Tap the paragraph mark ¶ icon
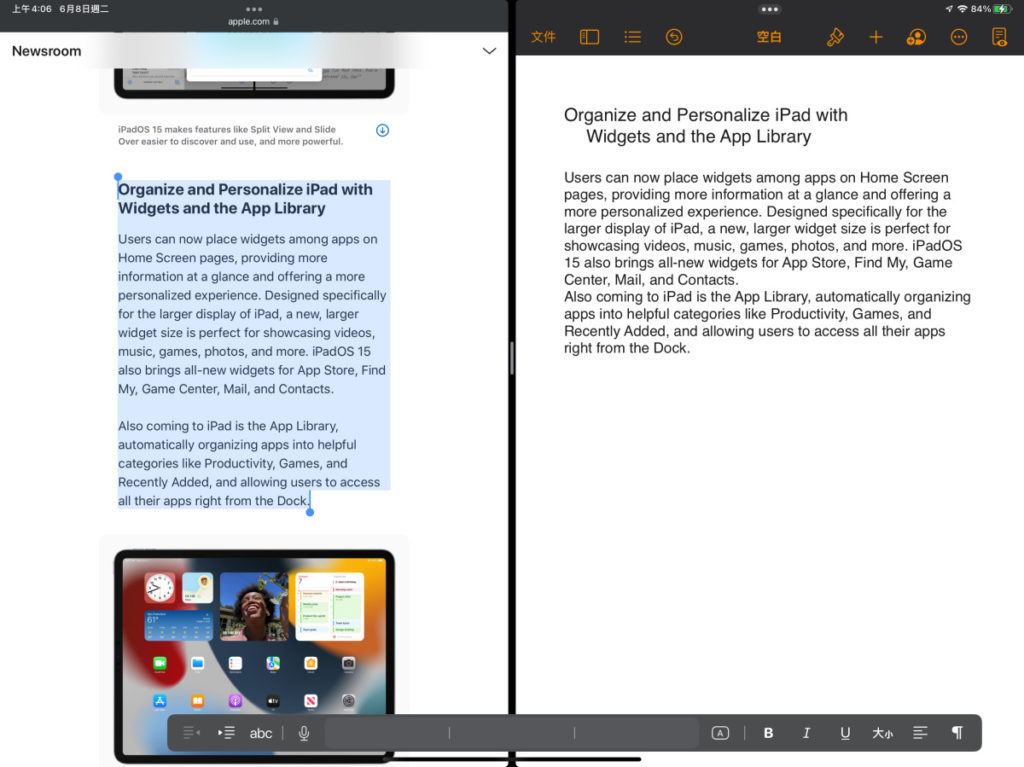This screenshot has width=1024, height=767. [957, 733]
